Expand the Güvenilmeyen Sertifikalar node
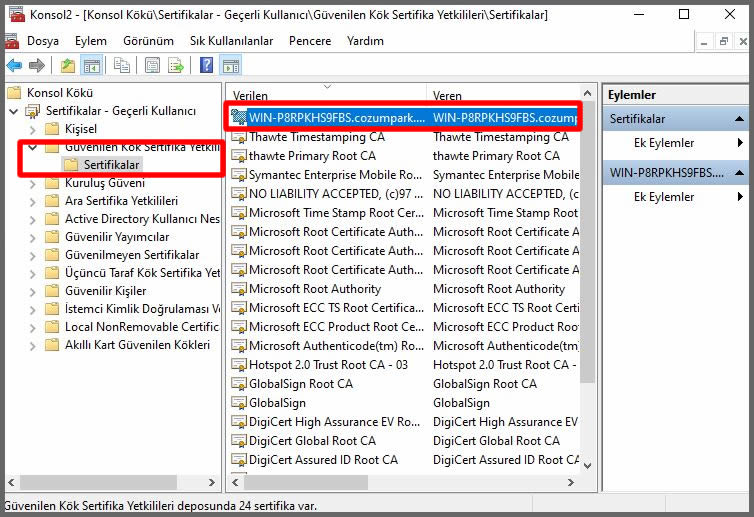Screen dimensions: 754x517 click(x=32, y=255)
